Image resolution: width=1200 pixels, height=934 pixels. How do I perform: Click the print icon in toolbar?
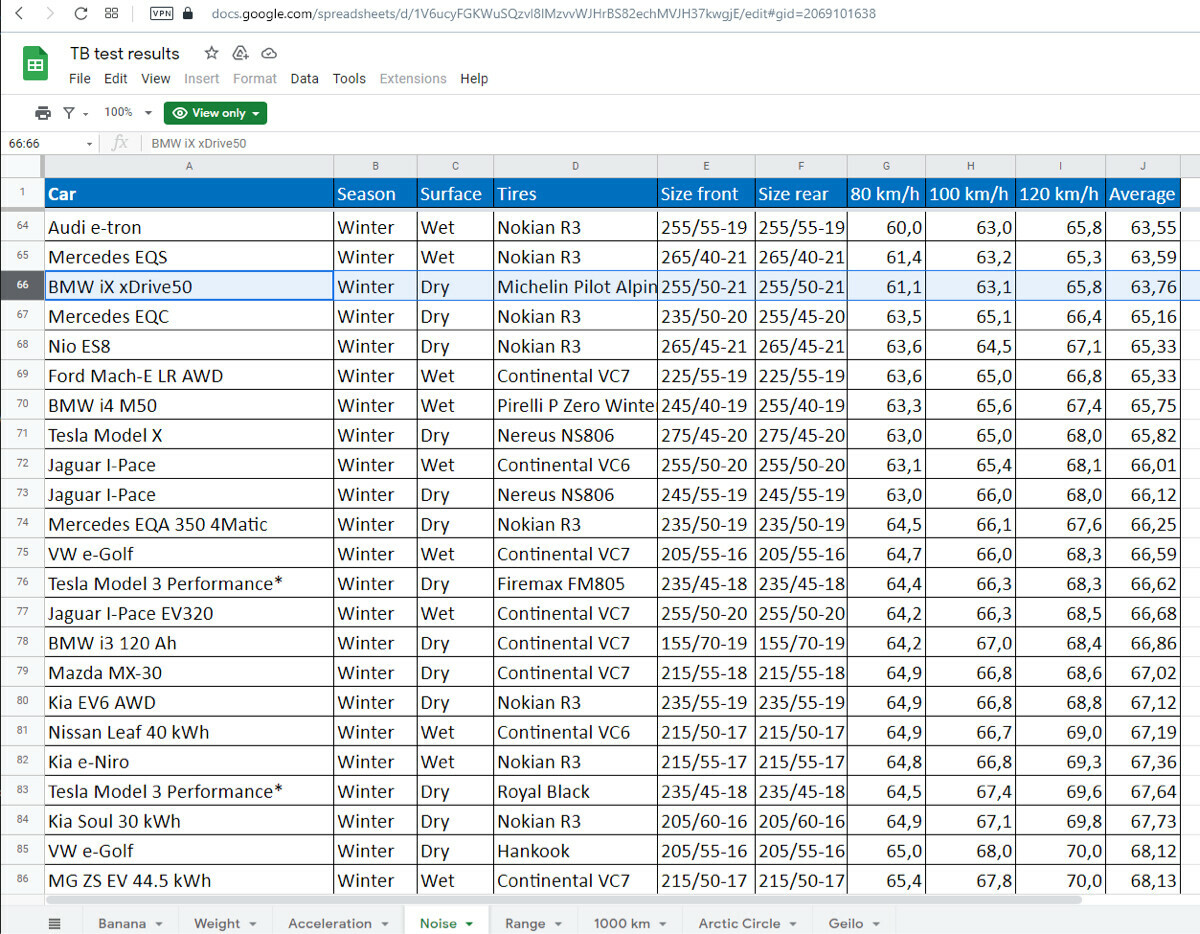click(43, 113)
